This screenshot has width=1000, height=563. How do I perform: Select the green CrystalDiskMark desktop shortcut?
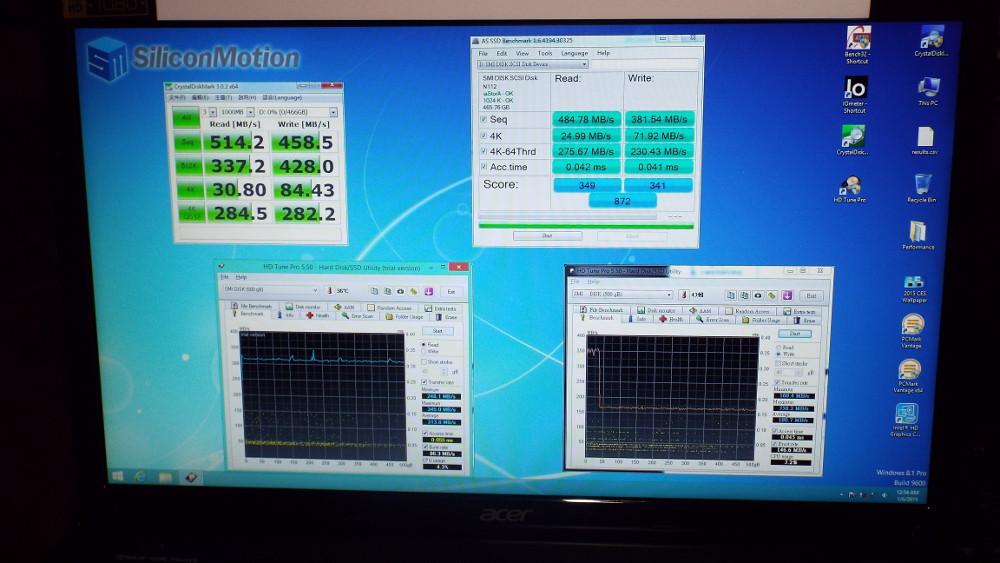tap(853, 140)
